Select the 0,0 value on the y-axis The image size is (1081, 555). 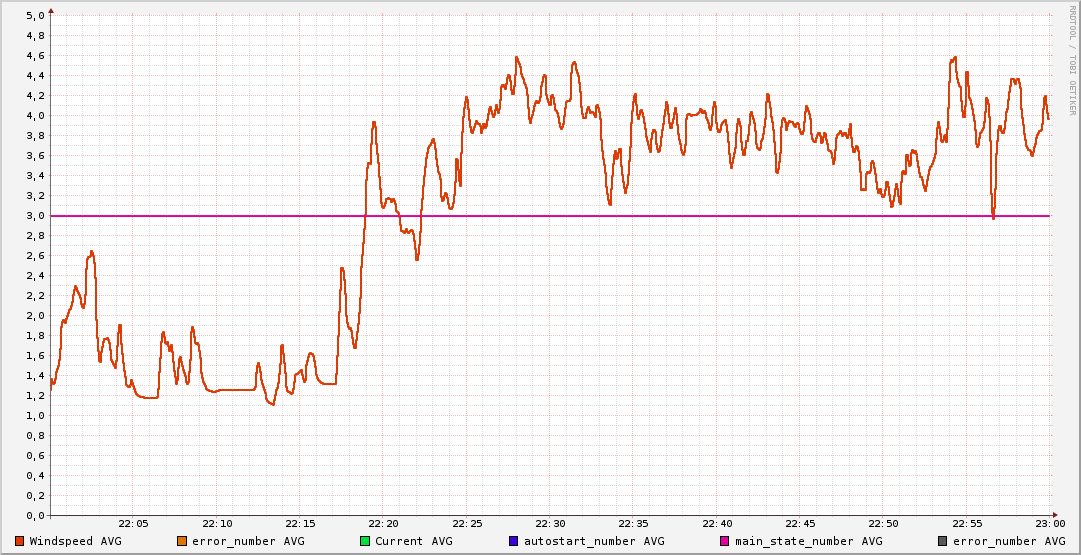pyautogui.click(x=34, y=516)
